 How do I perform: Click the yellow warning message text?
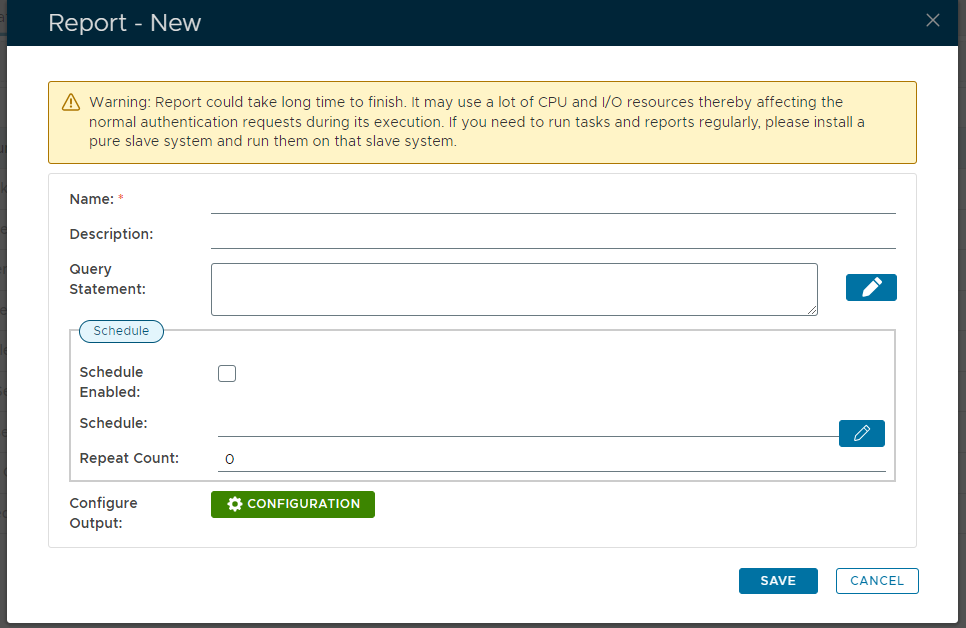click(x=478, y=122)
